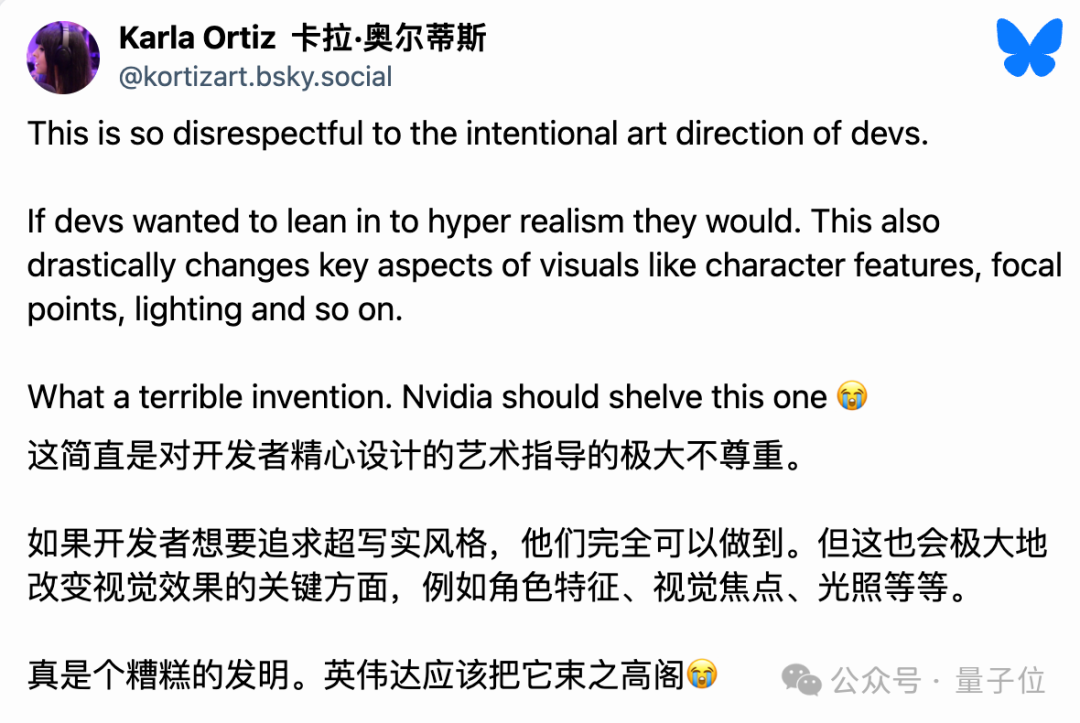Click the crying emoji ending the Chinese text
1080x723 pixels.
703,676
